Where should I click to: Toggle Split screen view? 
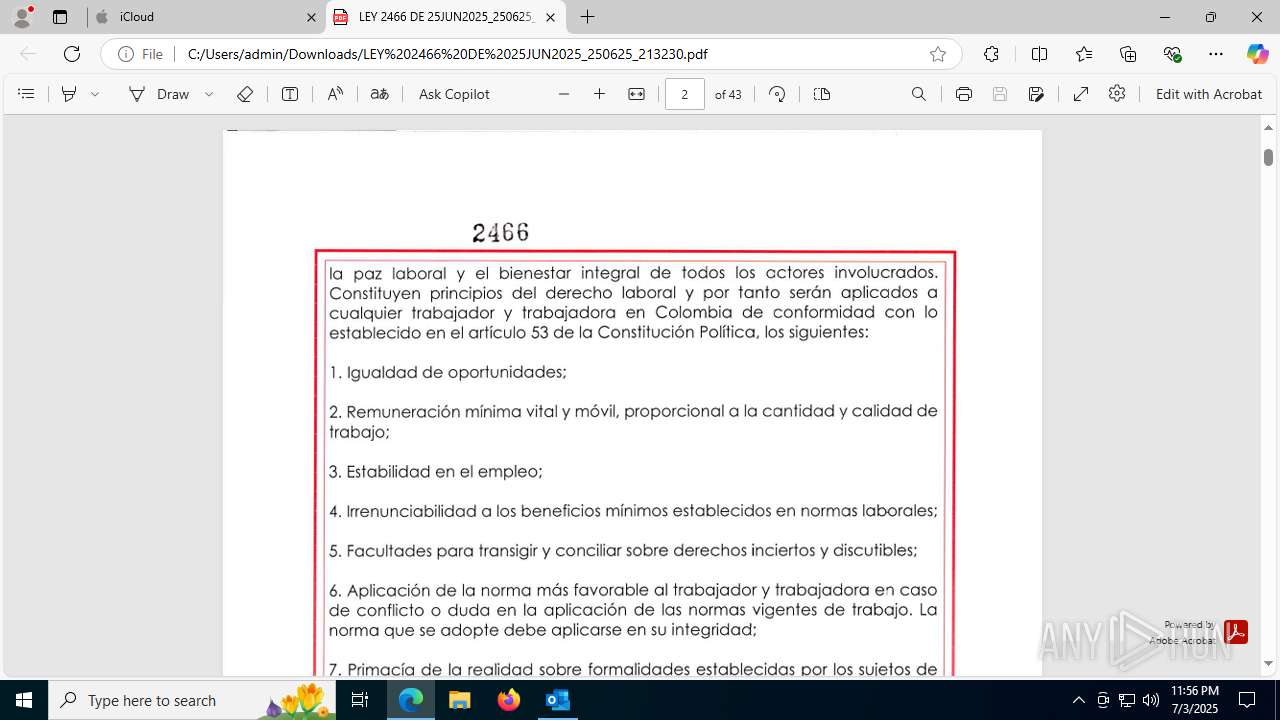tap(1039, 54)
